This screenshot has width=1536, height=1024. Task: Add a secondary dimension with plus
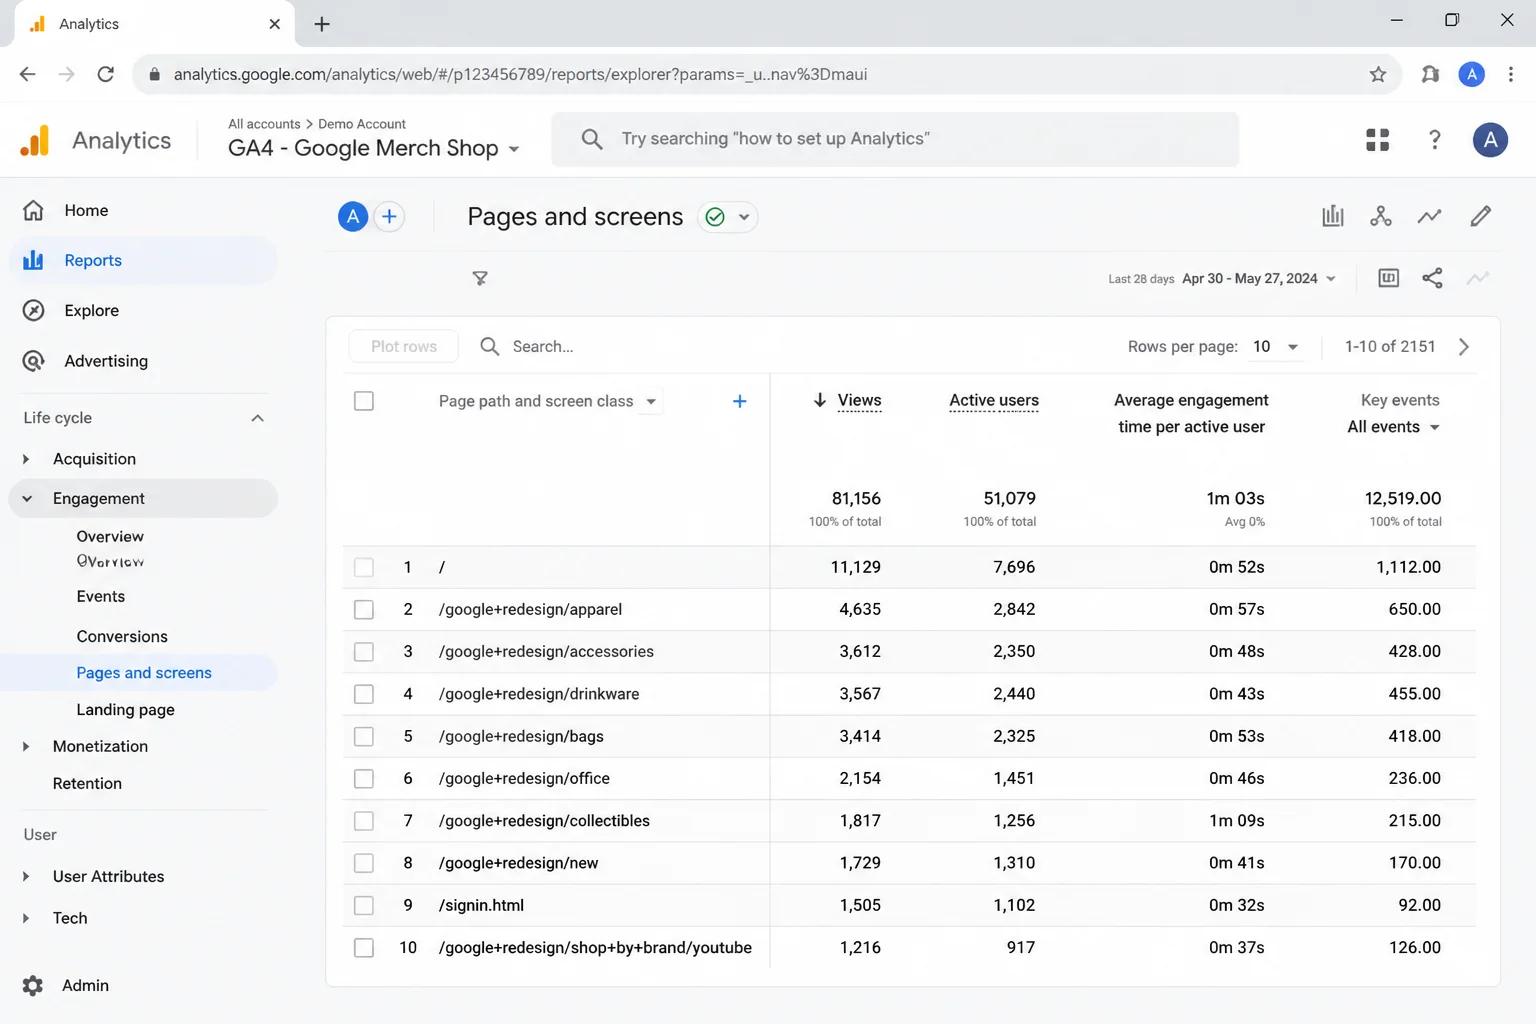[739, 401]
